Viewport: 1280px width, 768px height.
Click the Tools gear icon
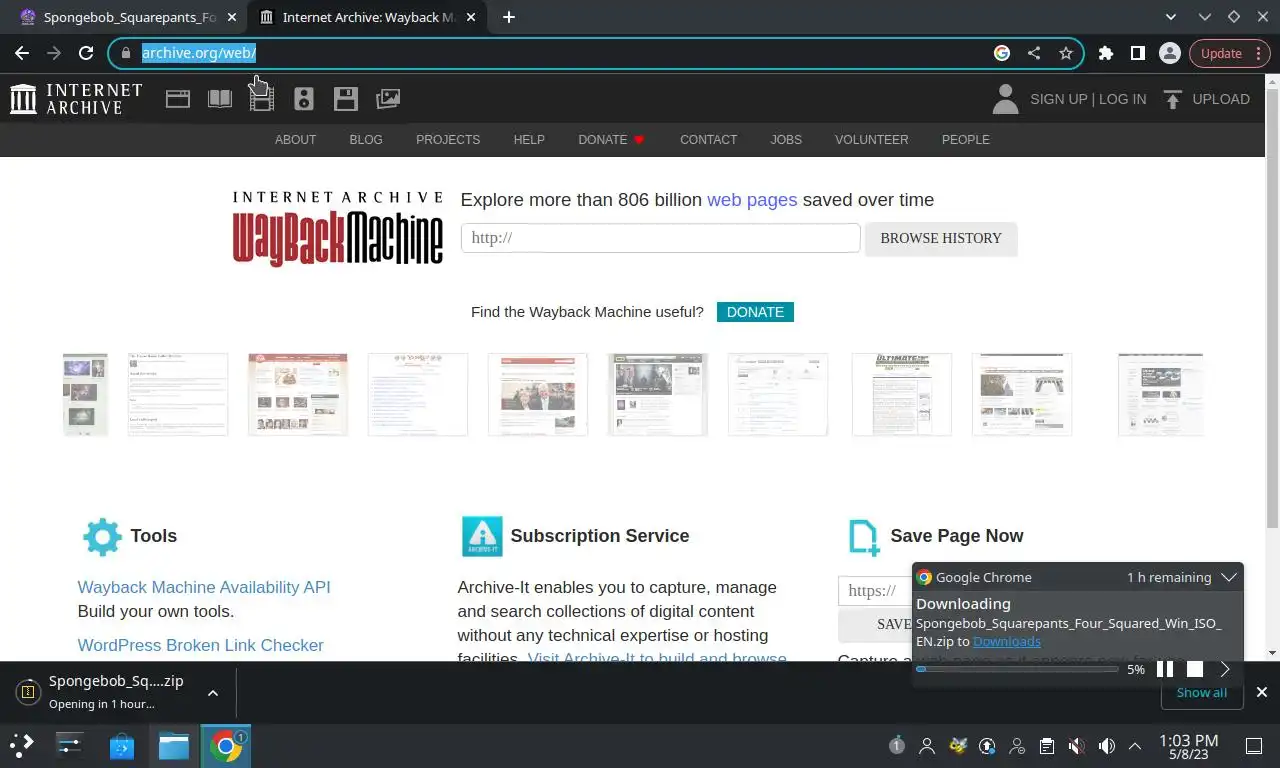pos(102,536)
